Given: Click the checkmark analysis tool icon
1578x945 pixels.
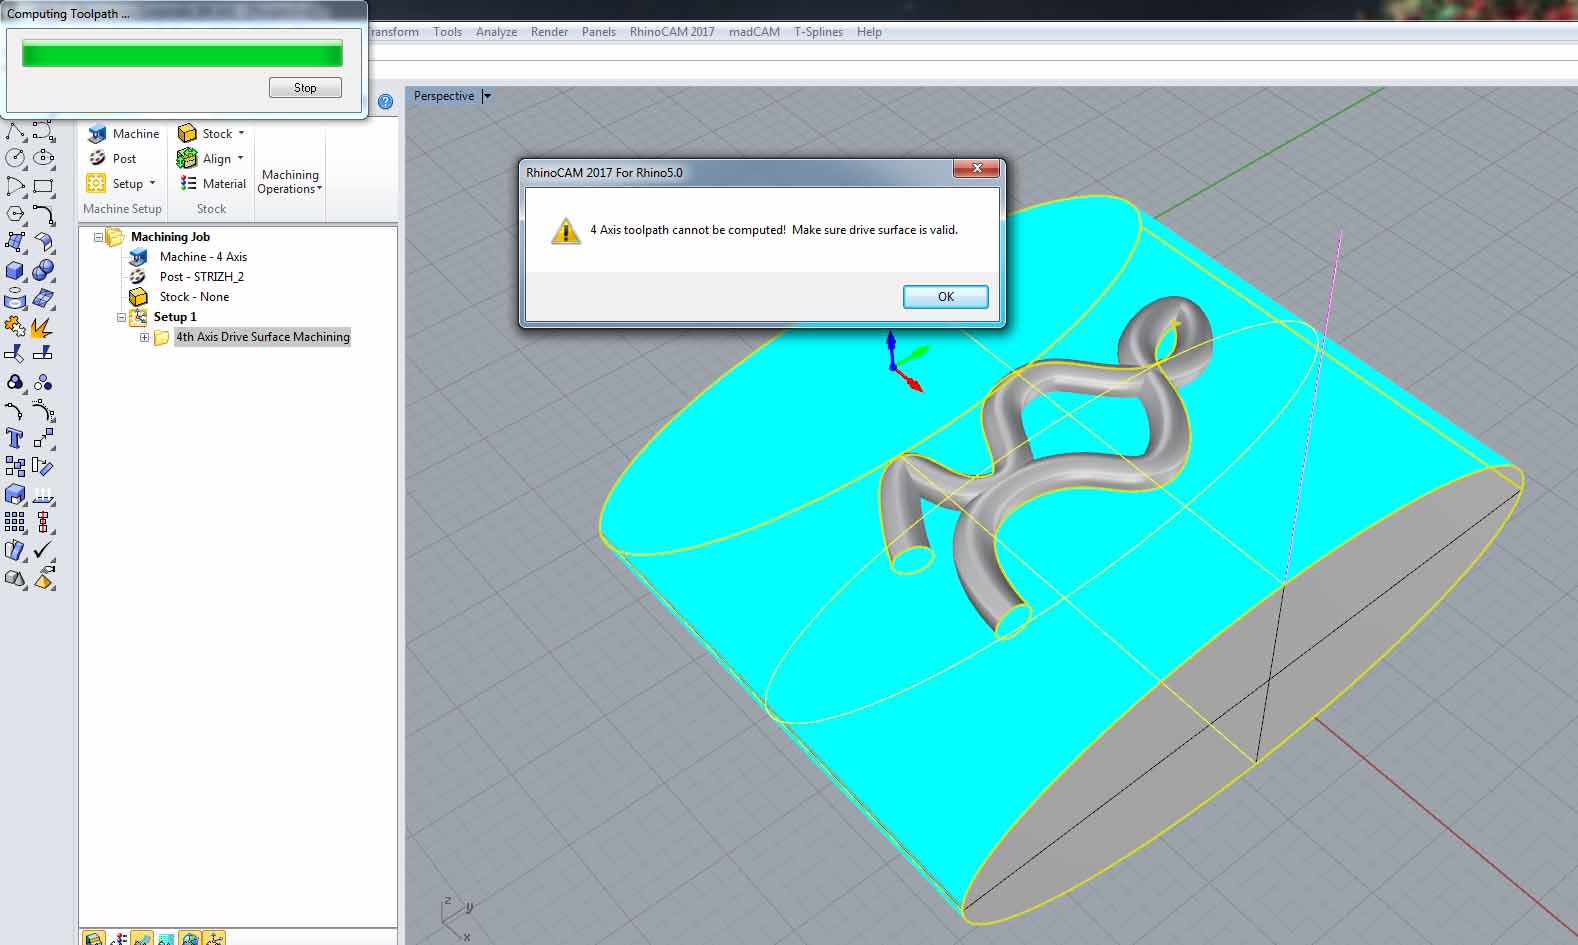Looking at the screenshot, I should 43,550.
